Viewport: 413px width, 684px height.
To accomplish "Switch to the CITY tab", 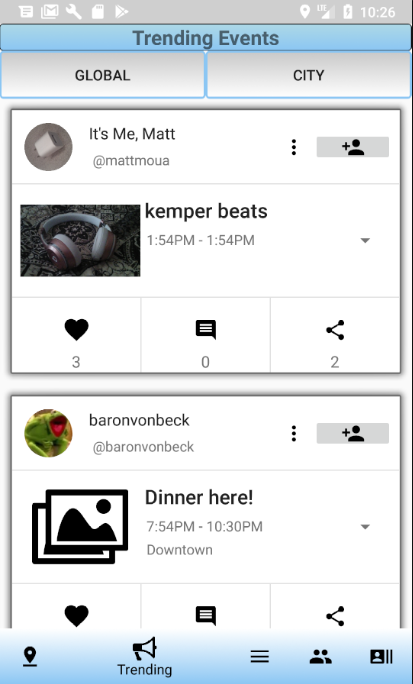I will pyautogui.click(x=308, y=75).
